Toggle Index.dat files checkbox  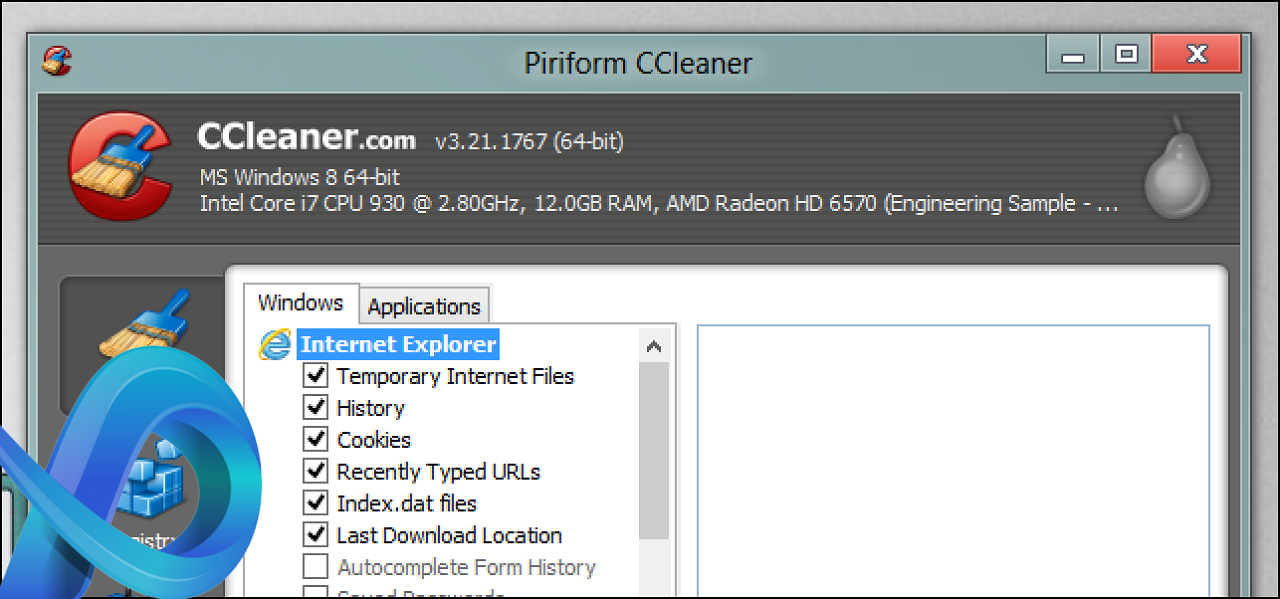[x=316, y=503]
